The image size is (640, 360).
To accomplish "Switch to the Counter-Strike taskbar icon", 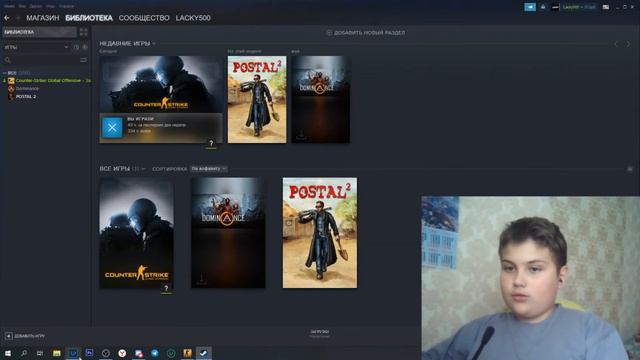I will pyautogui.click(x=187, y=353).
